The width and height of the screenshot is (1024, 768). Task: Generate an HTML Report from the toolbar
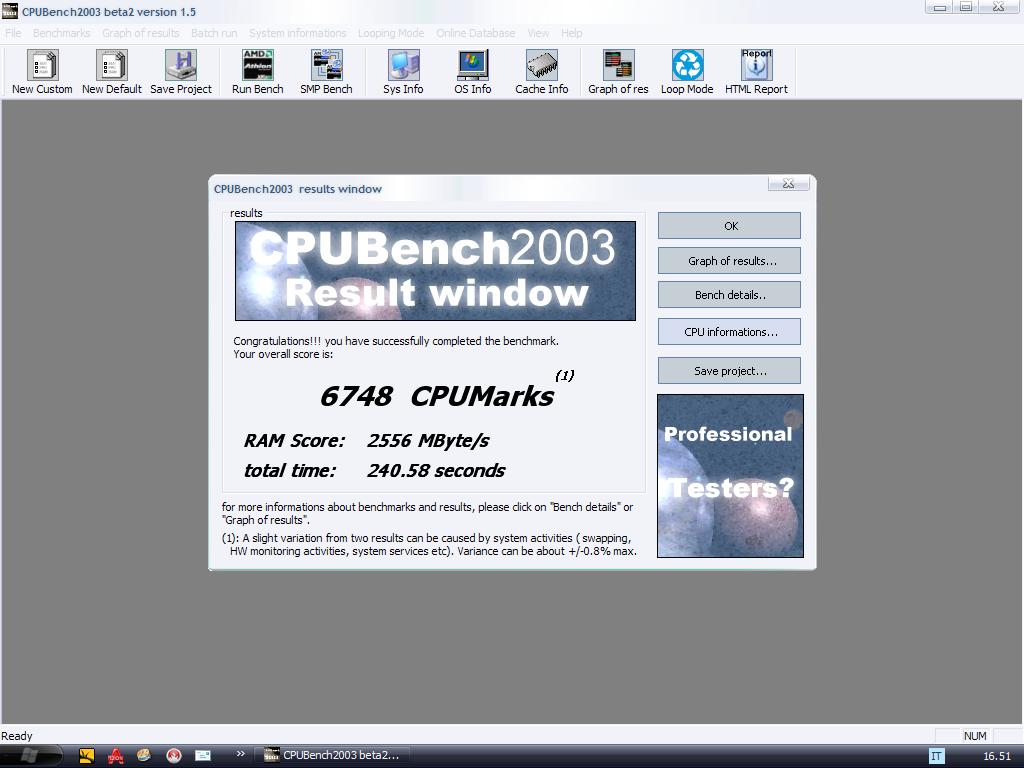[756, 72]
